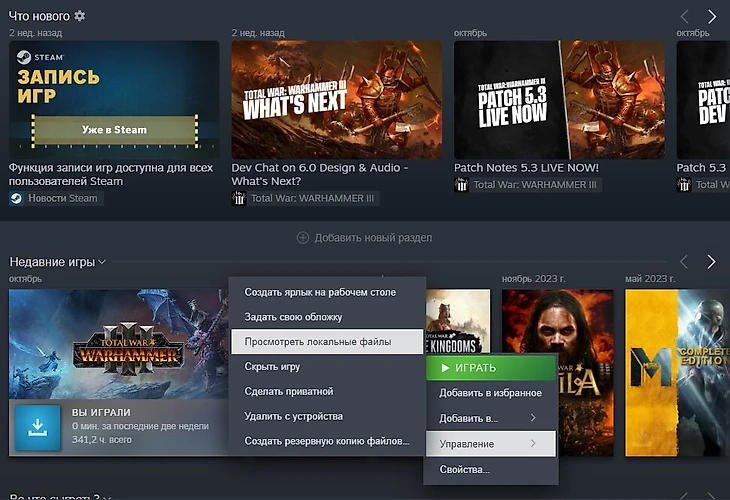Show previous recent games with left arrow
This screenshot has width=730, height=500.
pos(684,262)
